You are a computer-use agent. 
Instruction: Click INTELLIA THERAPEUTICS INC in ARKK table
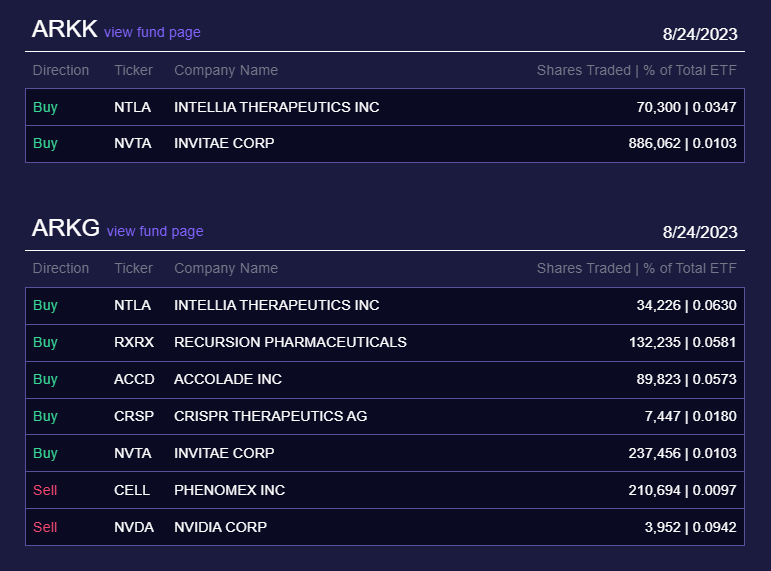click(277, 107)
